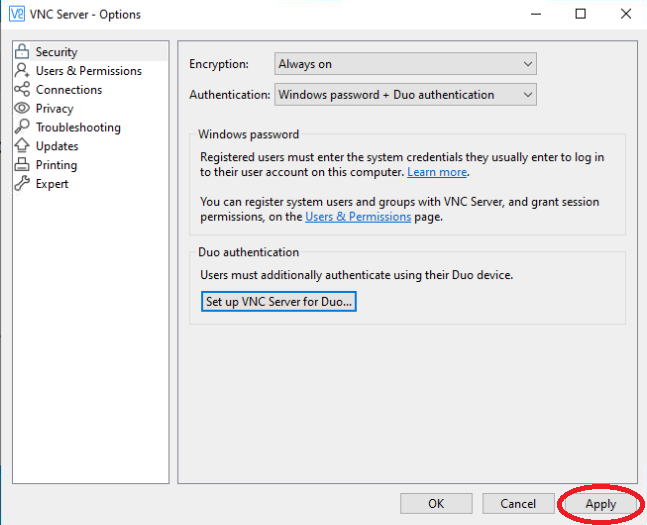Close the VNC Server Options window
The width and height of the screenshot is (647, 525).
(x=626, y=14)
